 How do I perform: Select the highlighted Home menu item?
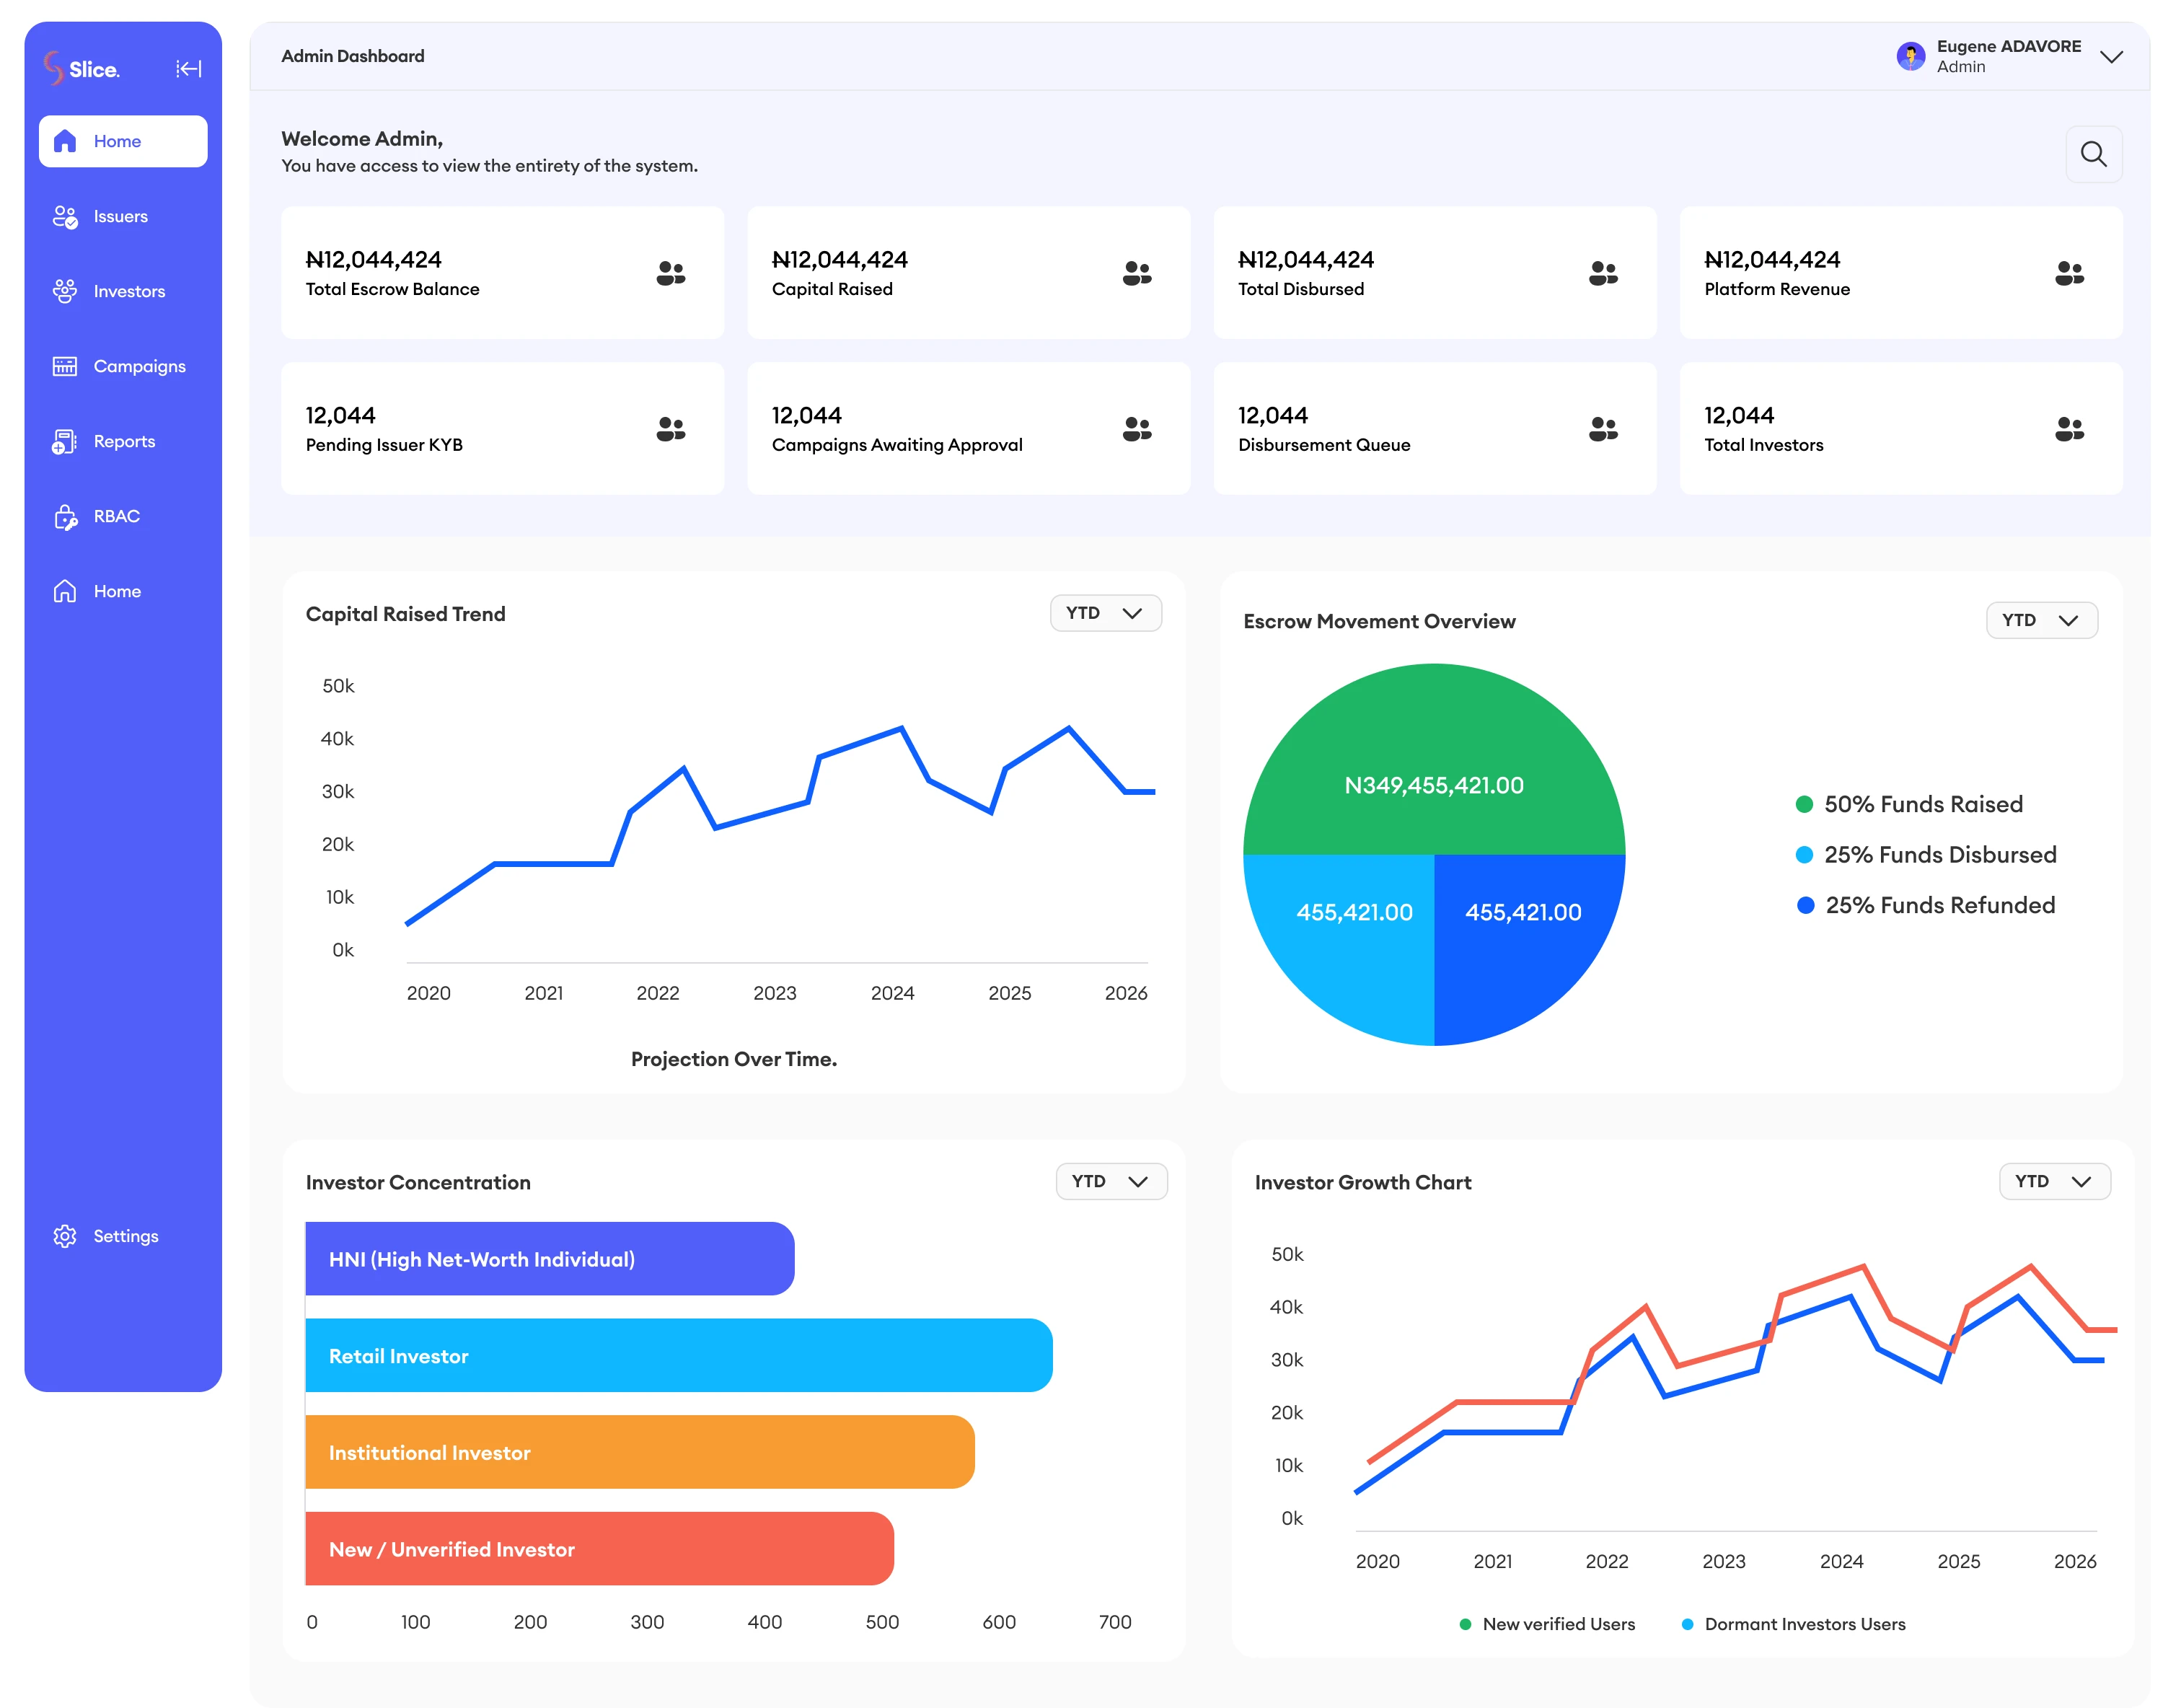click(x=123, y=141)
